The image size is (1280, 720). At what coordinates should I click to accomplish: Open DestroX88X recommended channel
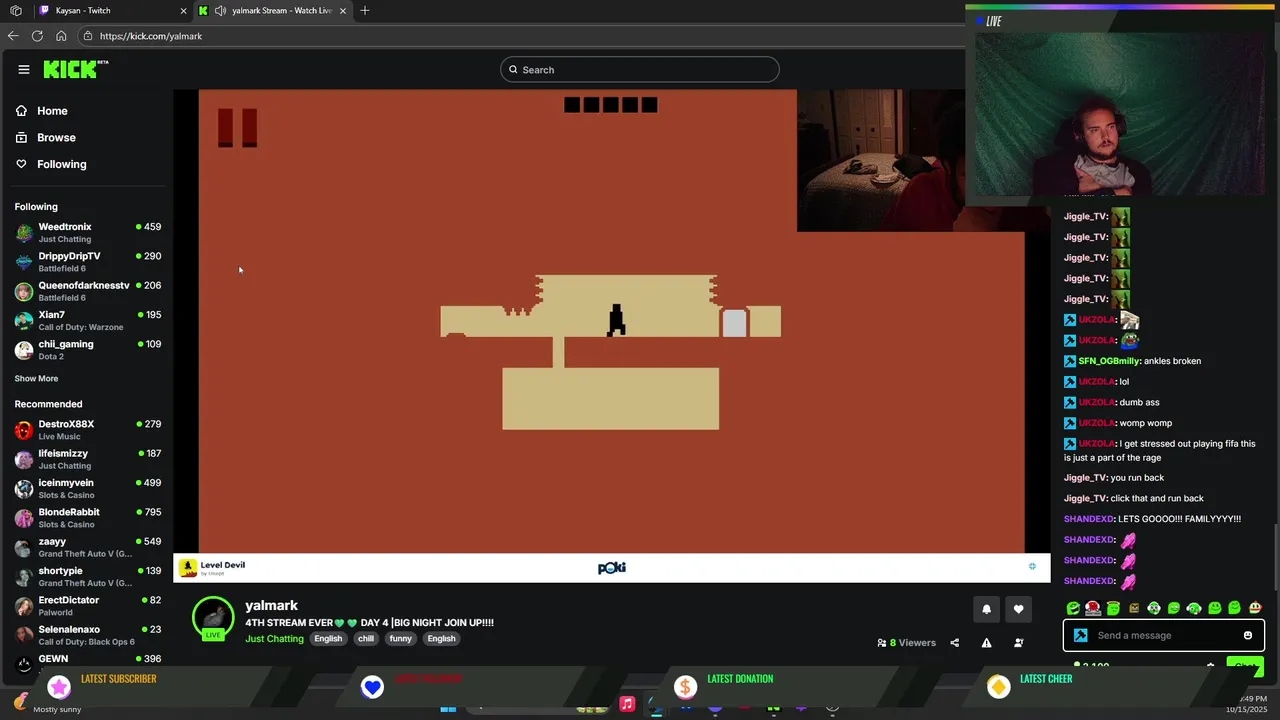click(88, 430)
